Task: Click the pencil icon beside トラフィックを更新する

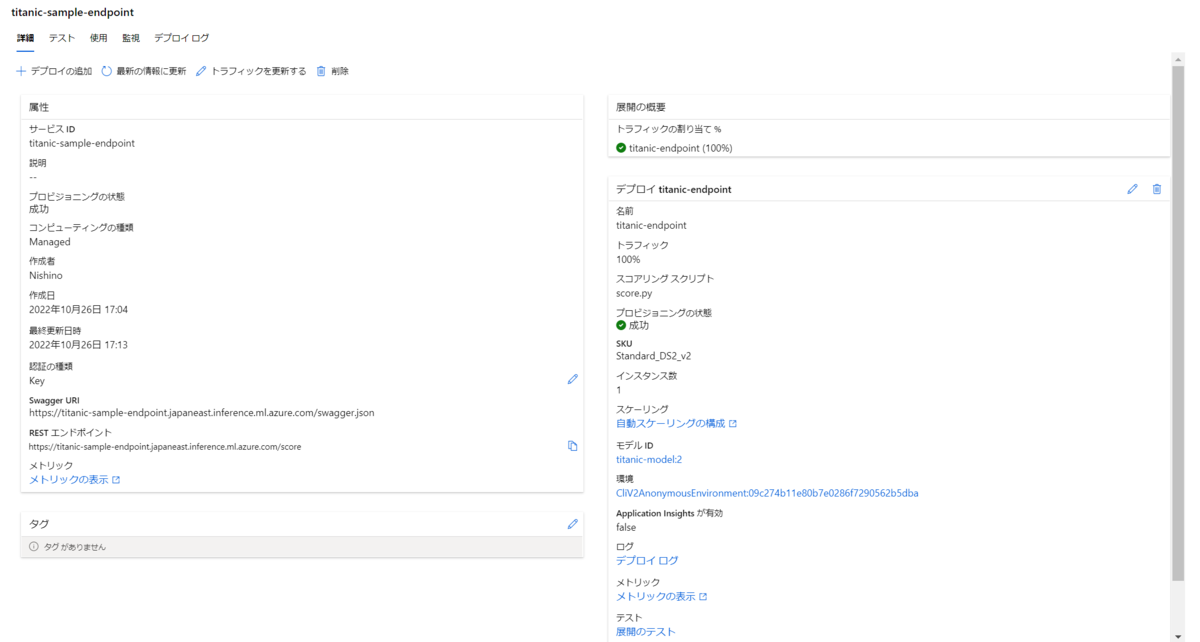Action: (201, 71)
